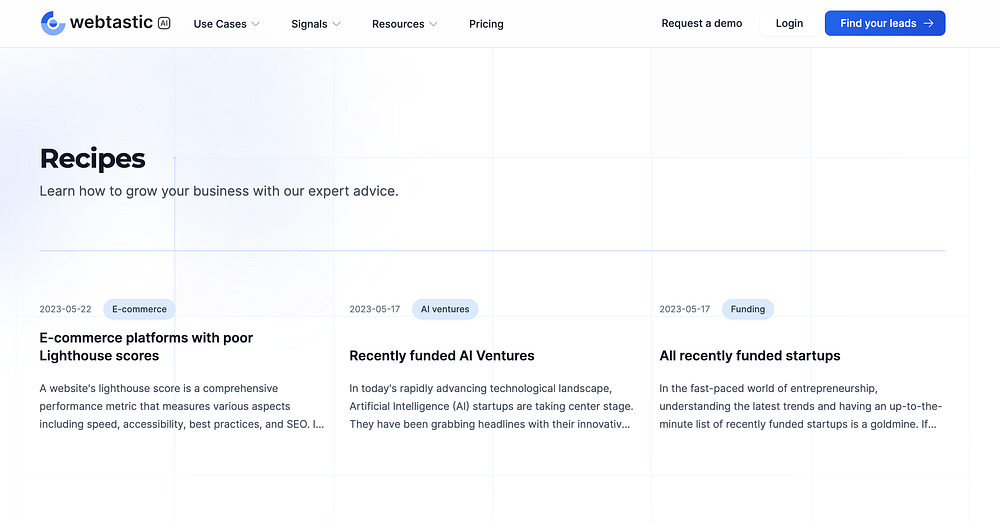
Task: Open E-commerce platforms with poor Lighthouse scores article
Action: 146,346
